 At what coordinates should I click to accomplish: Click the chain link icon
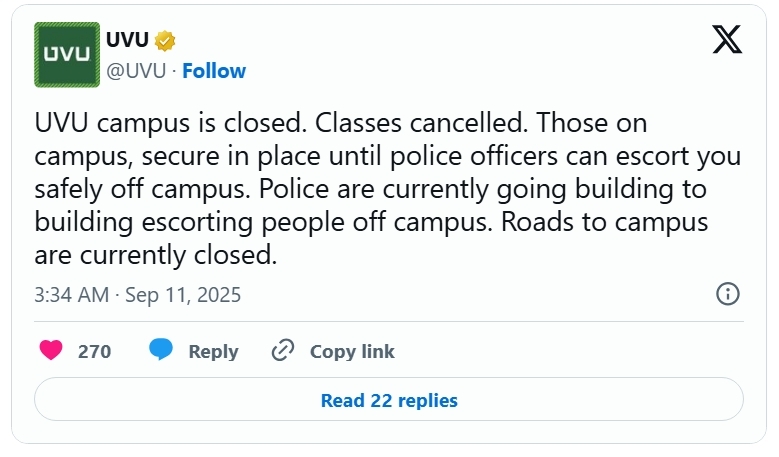283,350
